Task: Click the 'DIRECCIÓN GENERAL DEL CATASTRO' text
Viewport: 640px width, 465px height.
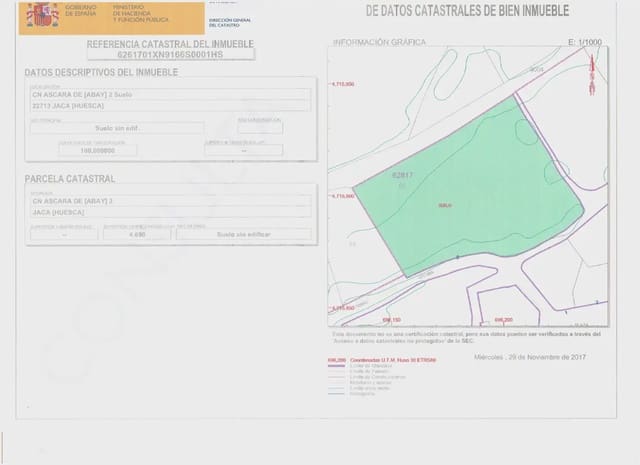Action: 230,22
